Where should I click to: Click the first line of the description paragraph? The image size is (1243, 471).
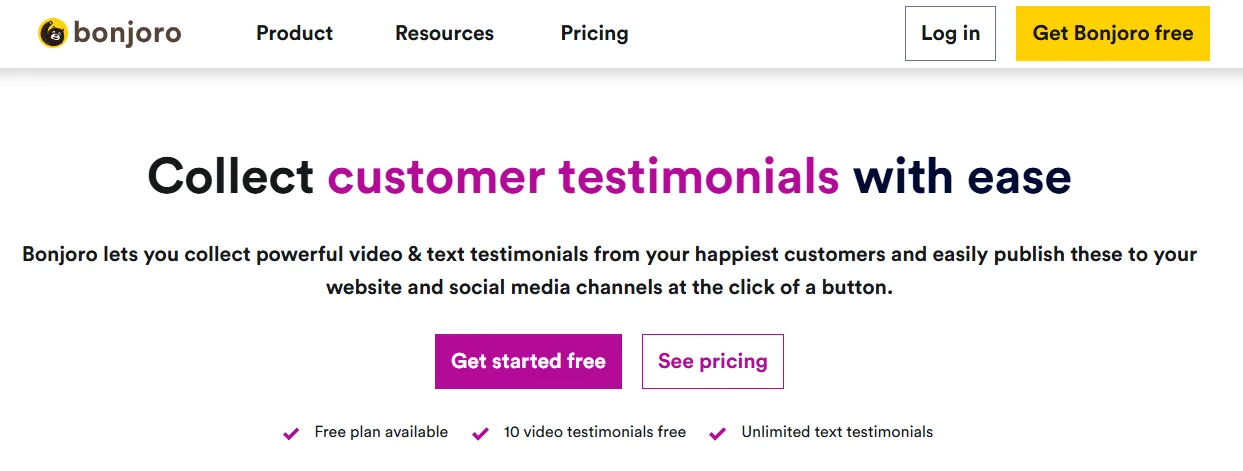[609, 254]
